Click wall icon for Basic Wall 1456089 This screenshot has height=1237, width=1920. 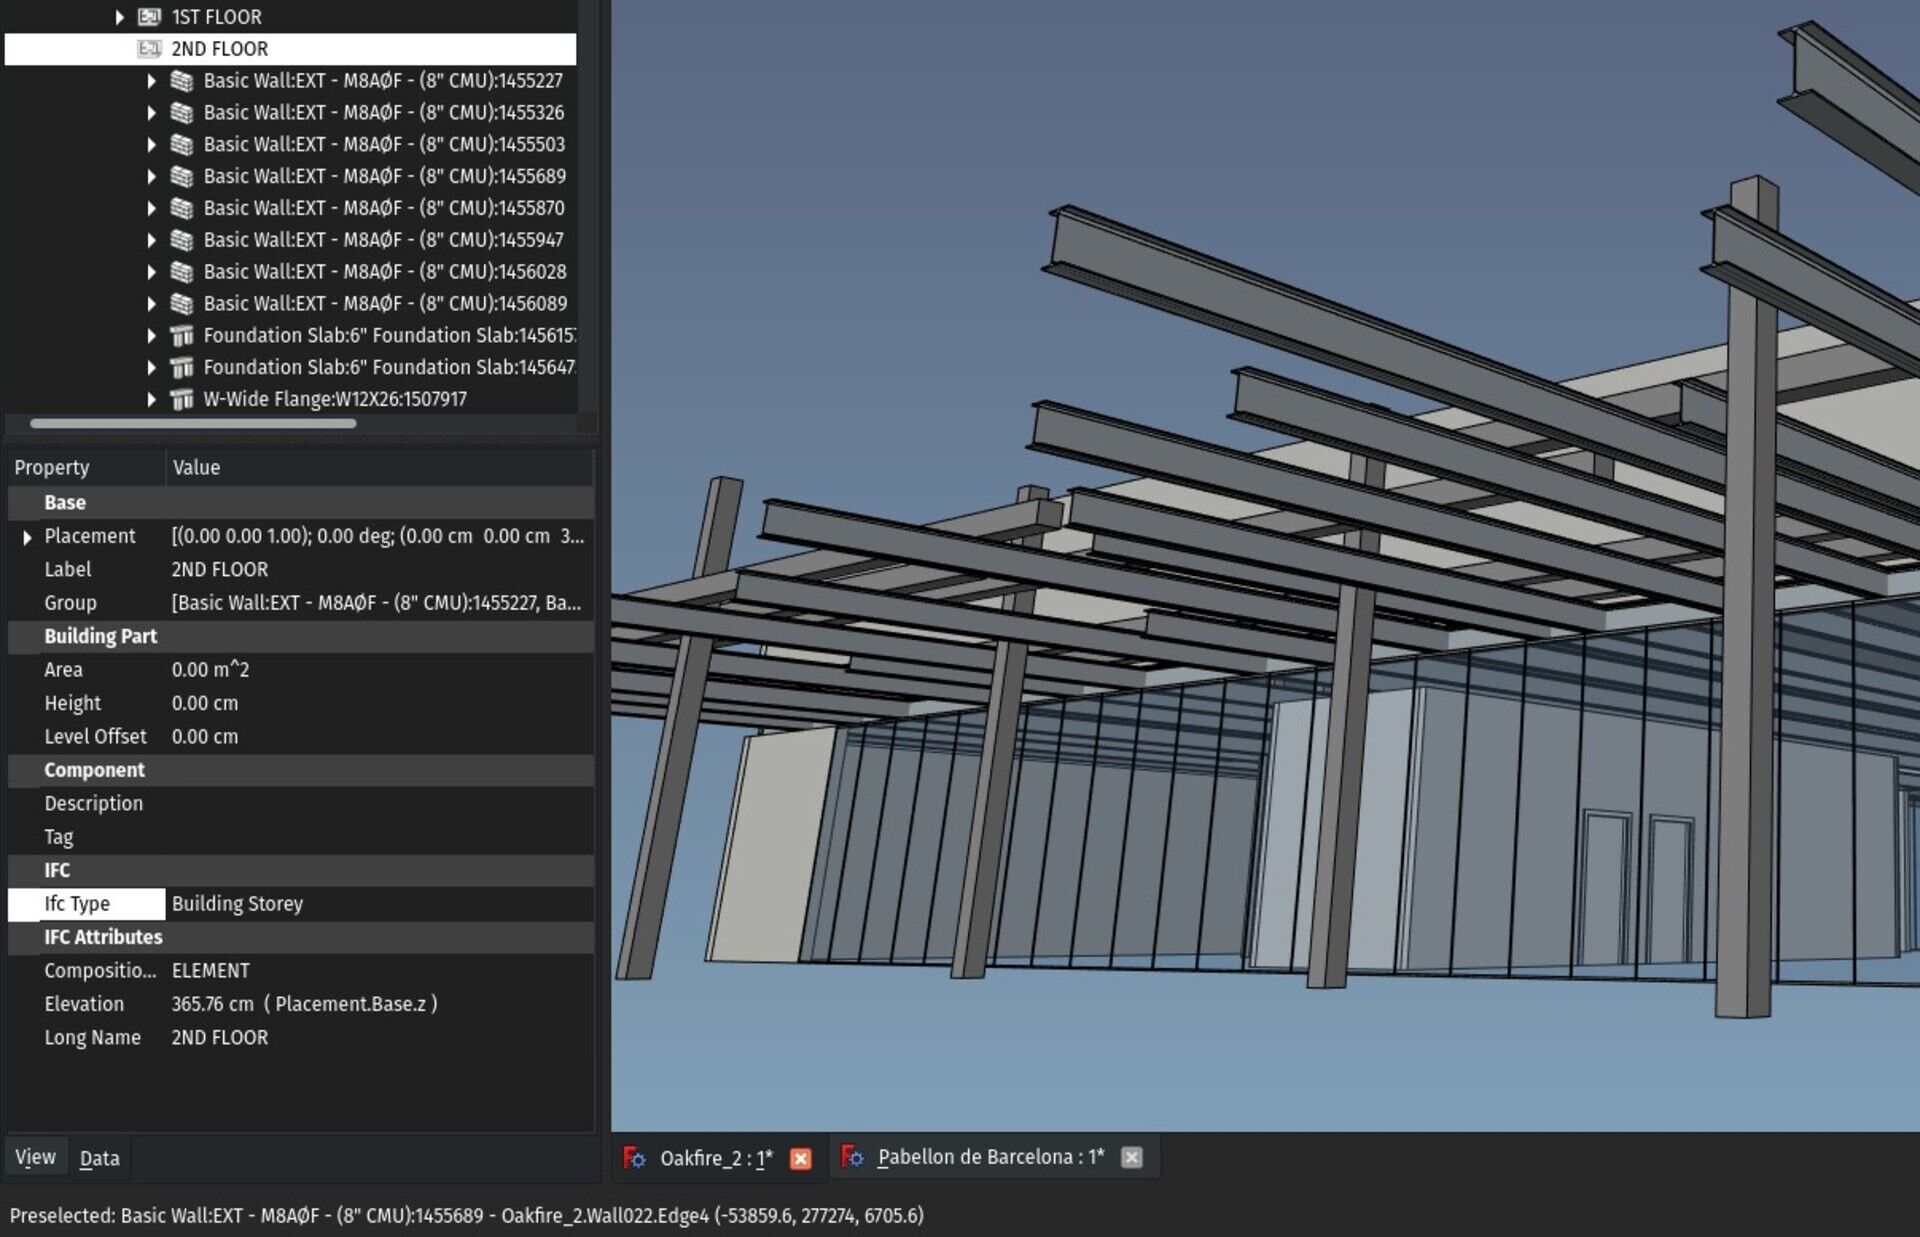pos(181,304)
